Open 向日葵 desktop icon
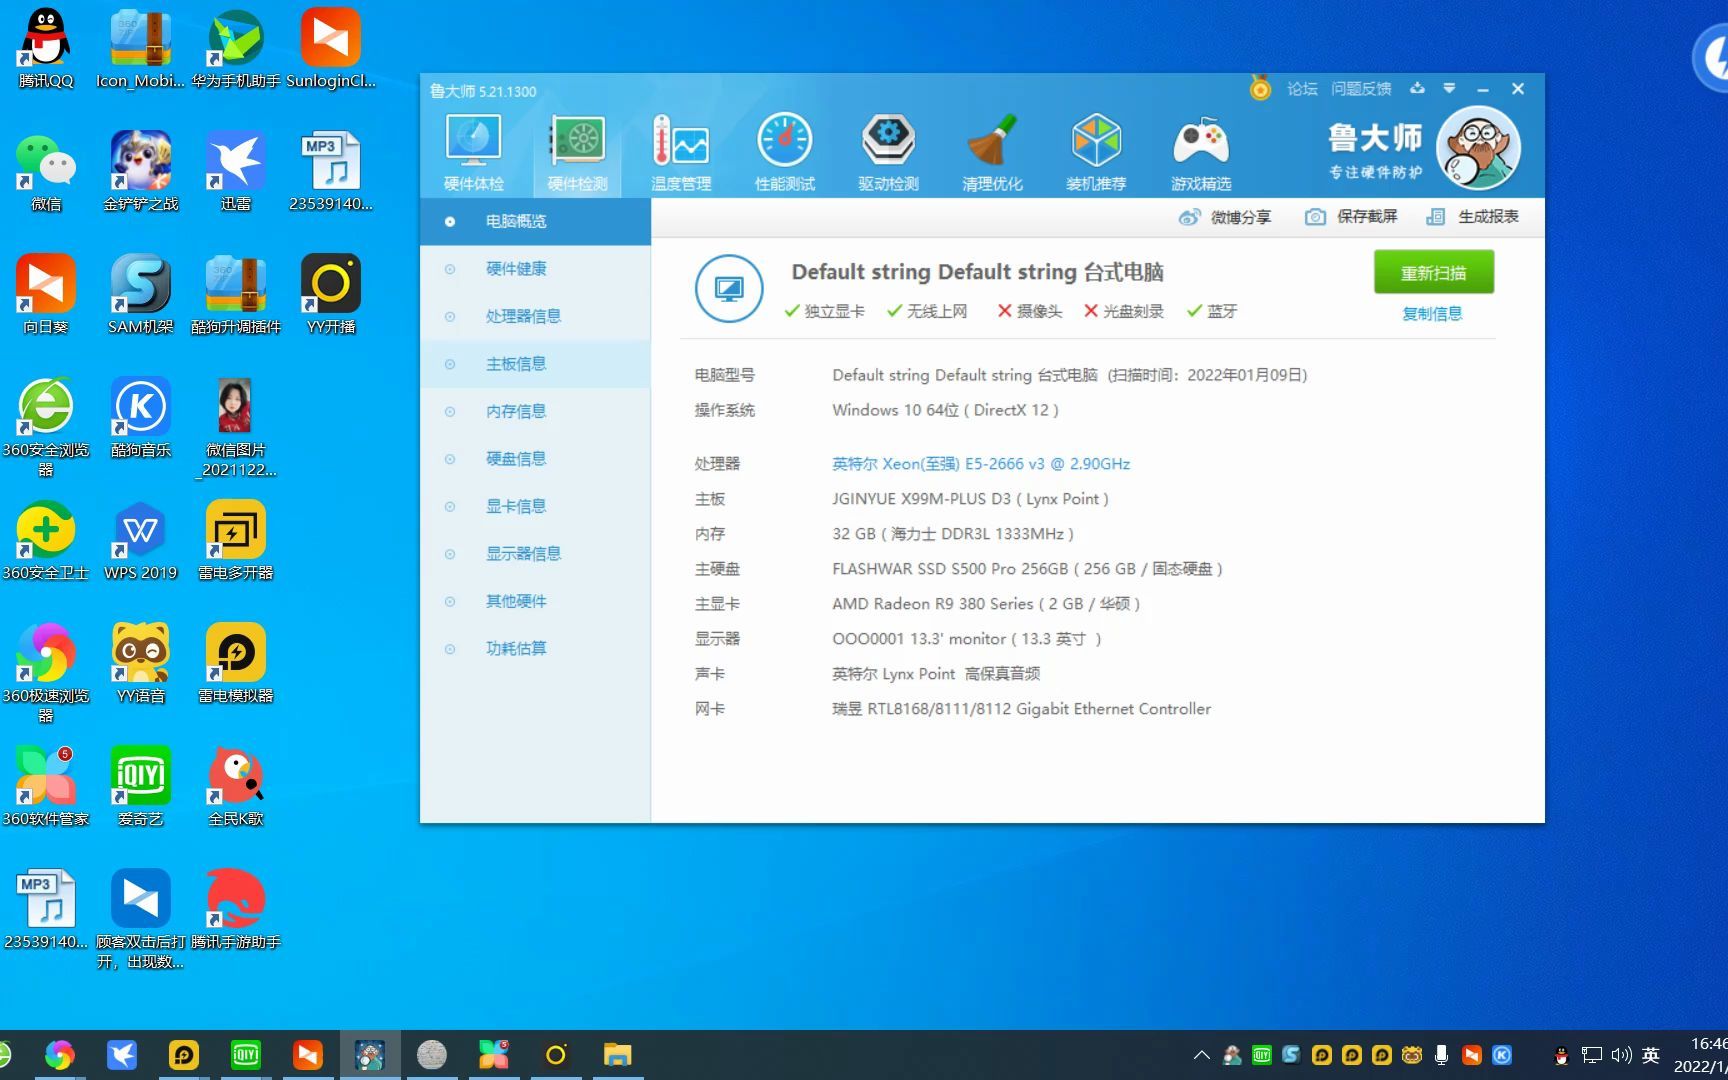The width and height of the screenshot is (1728, 1080). 46,294
